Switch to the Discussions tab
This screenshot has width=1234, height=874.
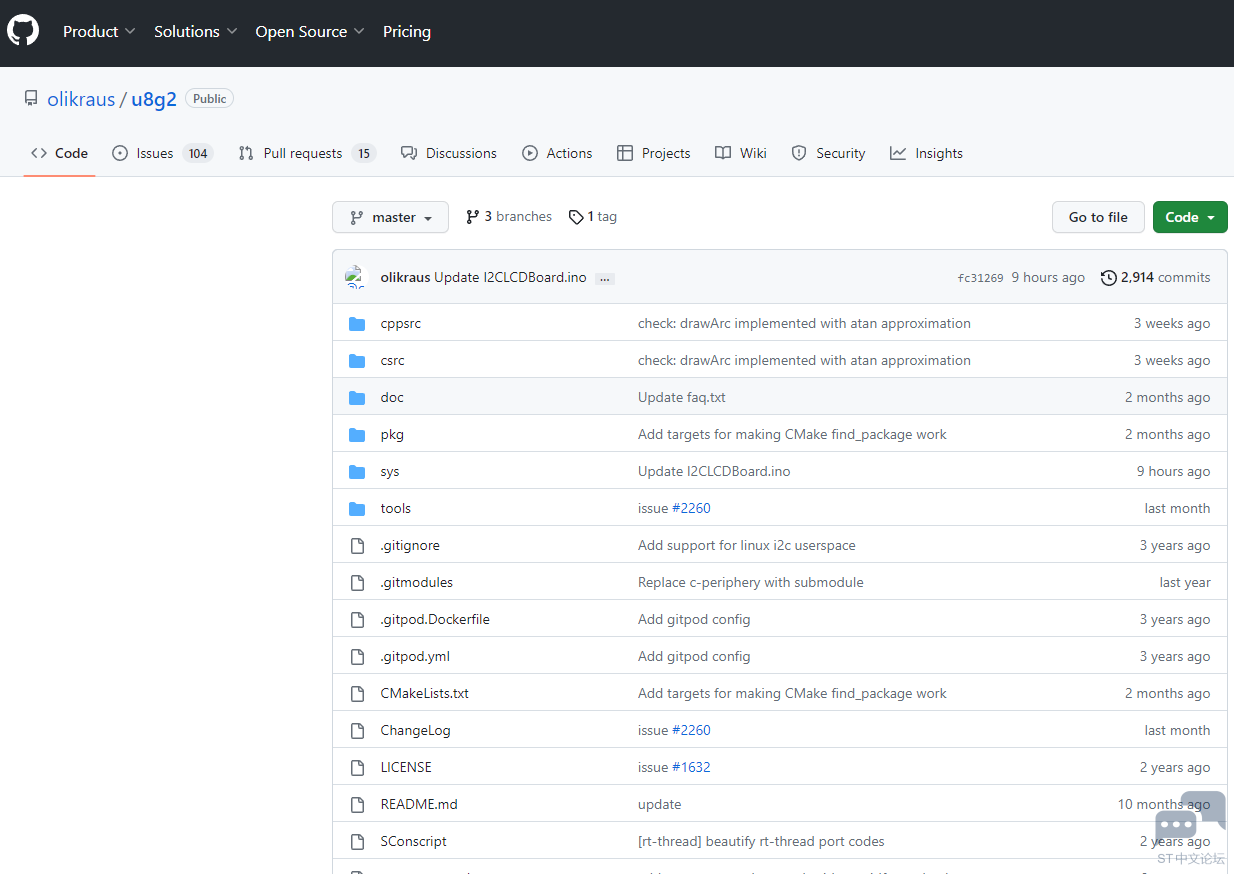448,153
